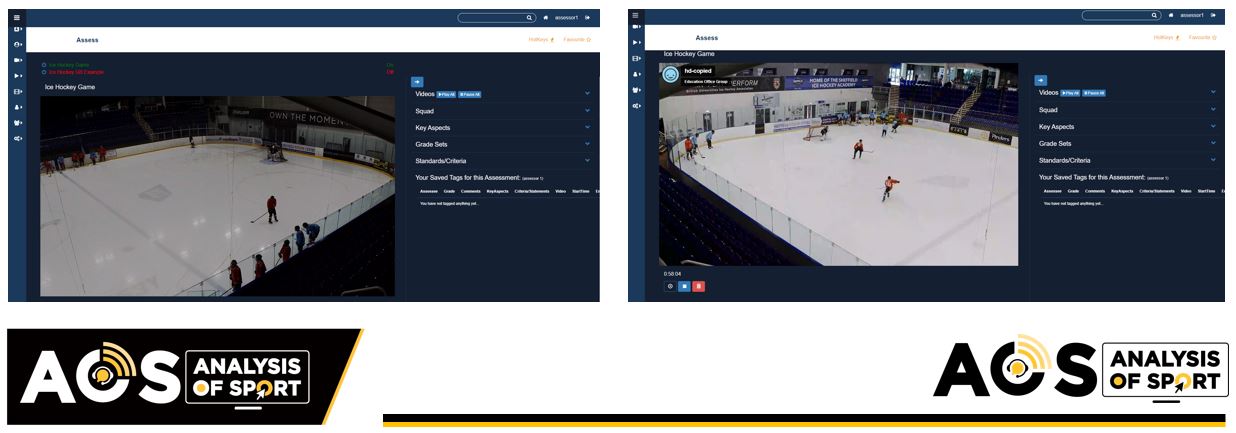Screen dimensions: 1236x433
Task: Click the play sidebar icon in right window
Action: (636, 43)
